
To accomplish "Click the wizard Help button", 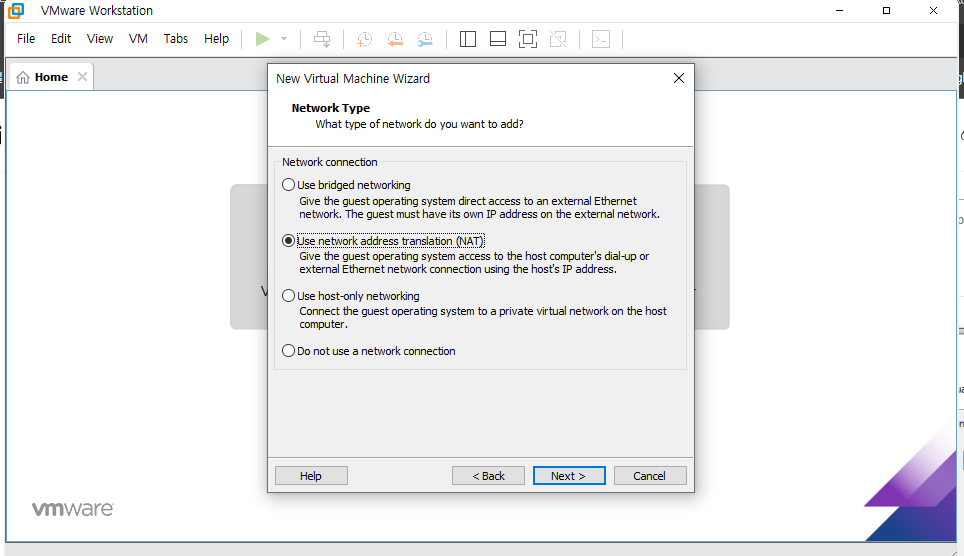I will (x=311, y=475).
